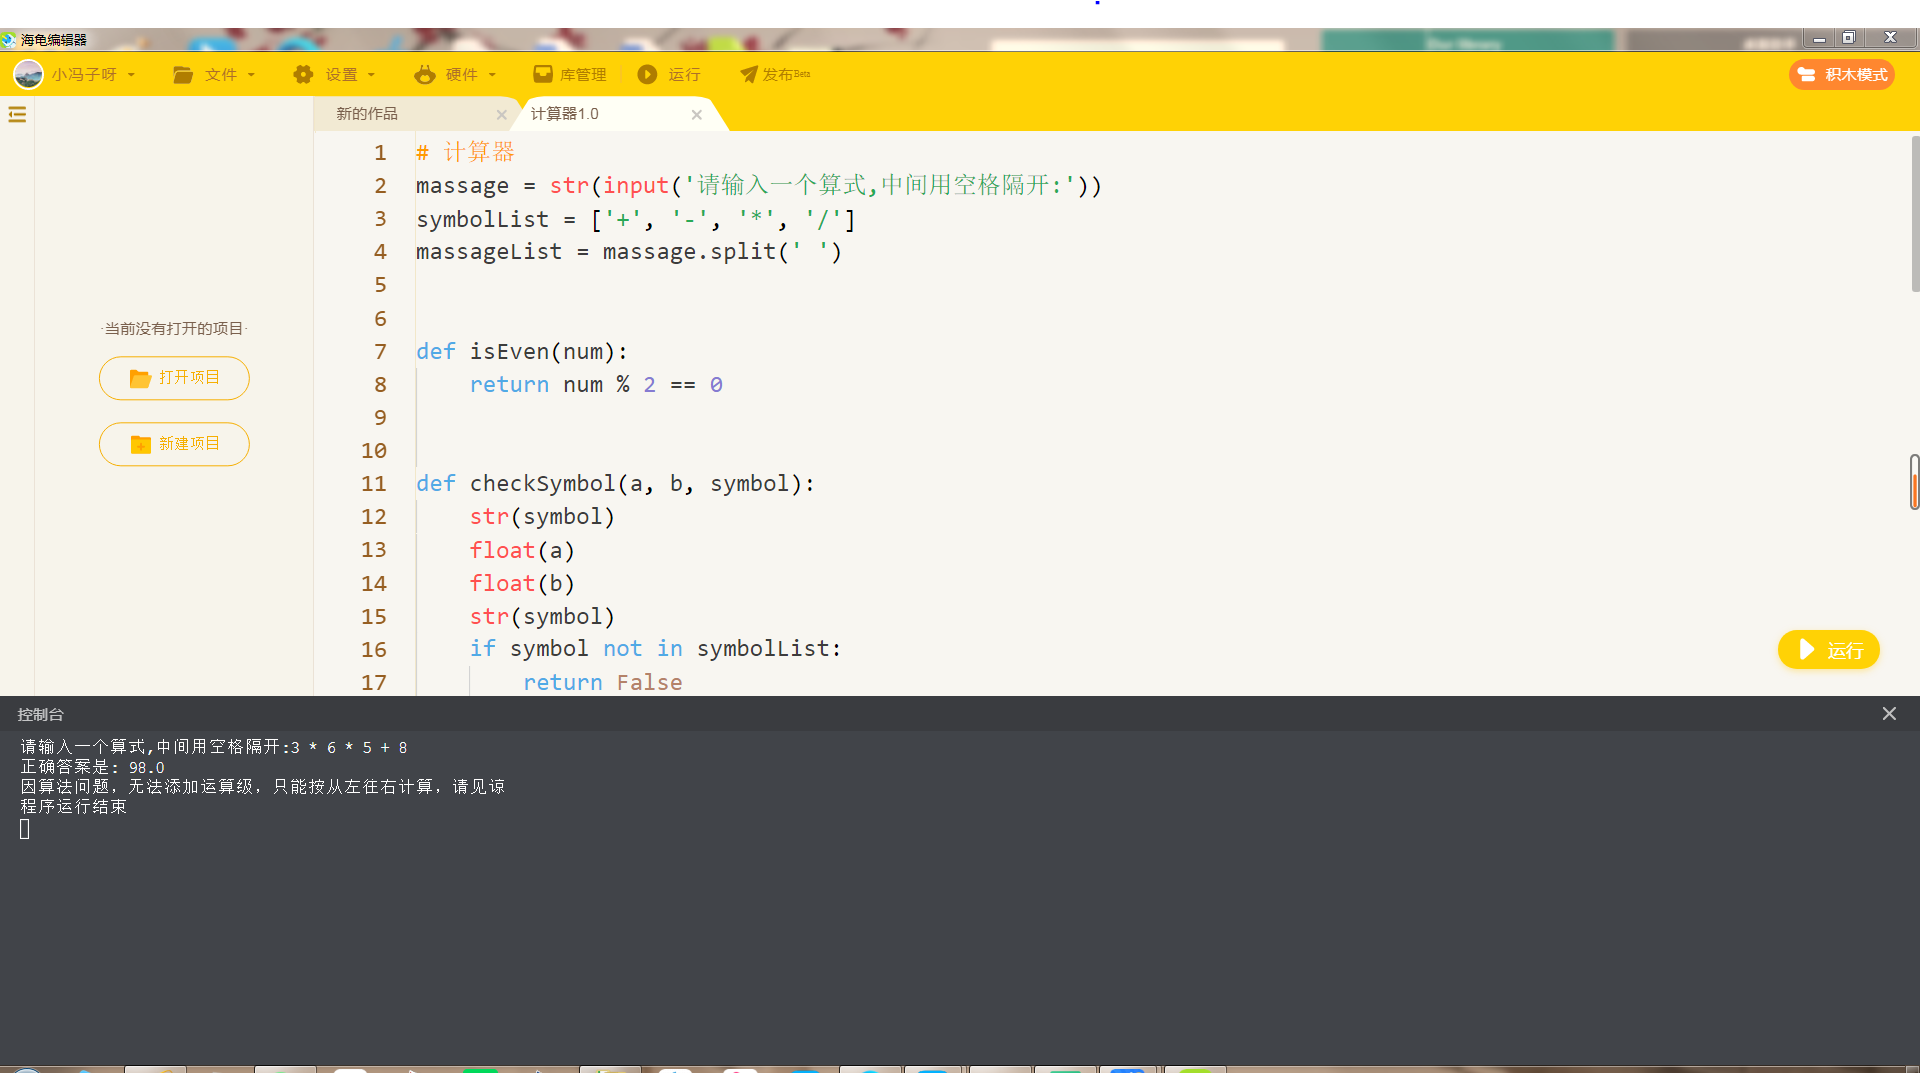
Task: Switch to 积木模式 block mode
Action: [1842, 75]
